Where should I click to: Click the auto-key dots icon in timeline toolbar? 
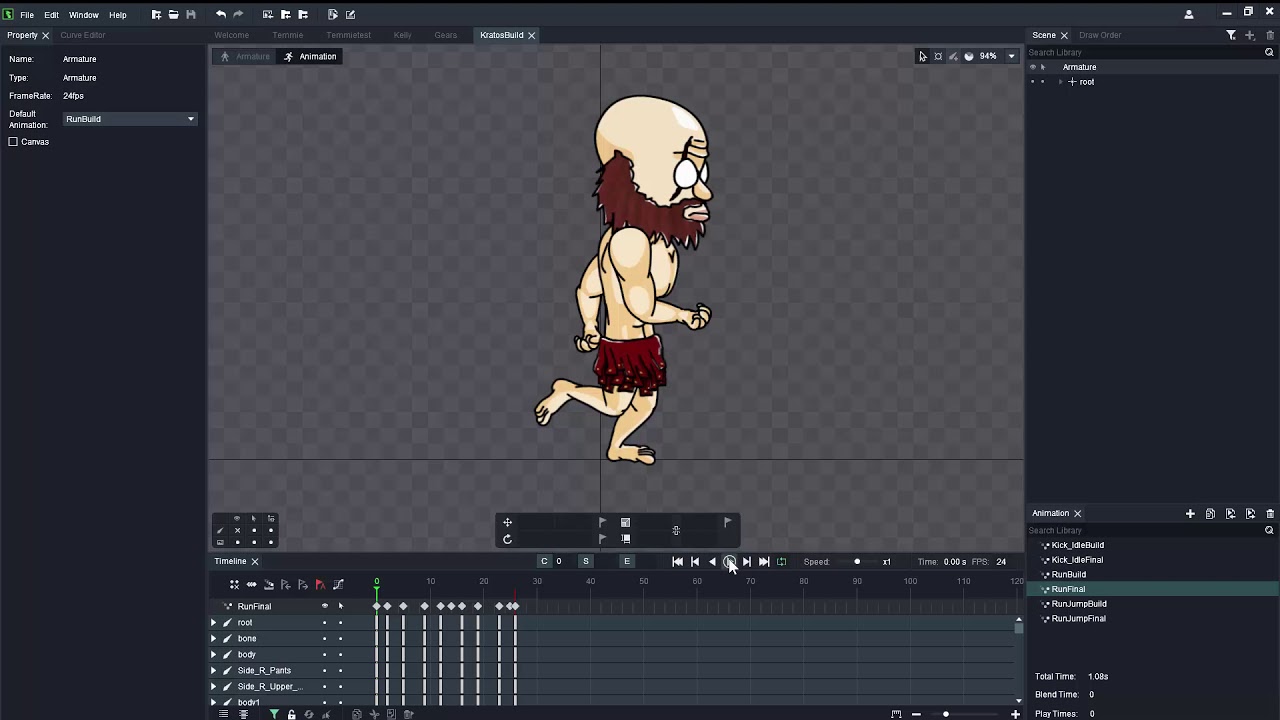tap(234, 584)
